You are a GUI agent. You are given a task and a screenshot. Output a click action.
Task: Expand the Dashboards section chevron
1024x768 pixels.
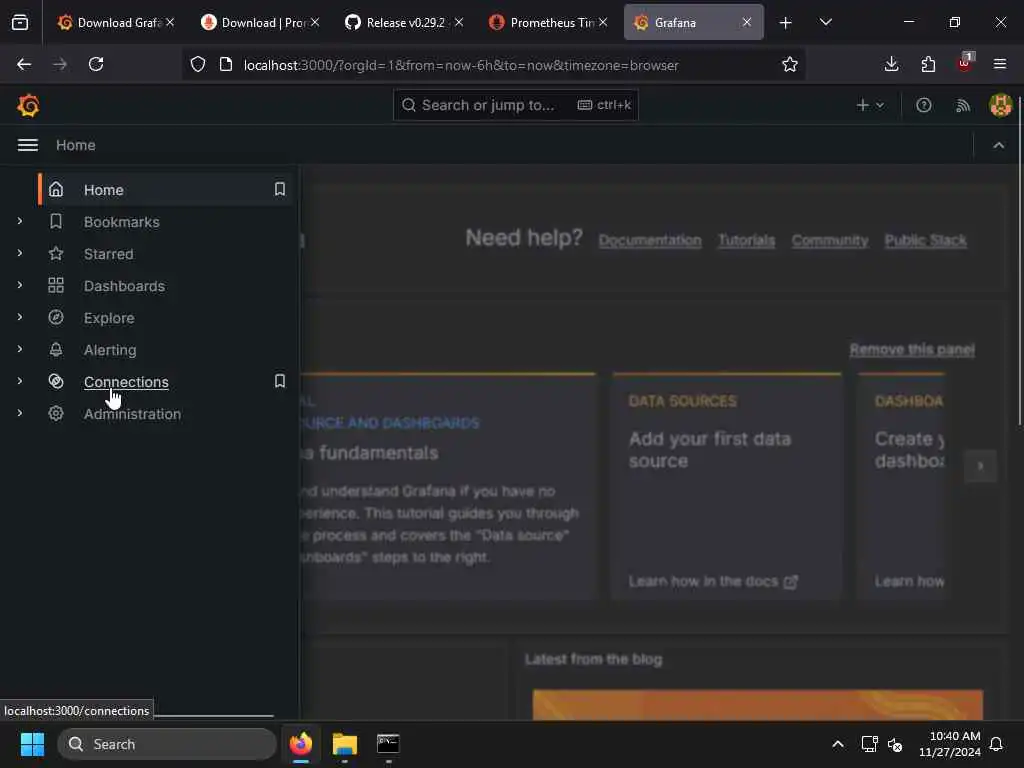click(20, 285)
